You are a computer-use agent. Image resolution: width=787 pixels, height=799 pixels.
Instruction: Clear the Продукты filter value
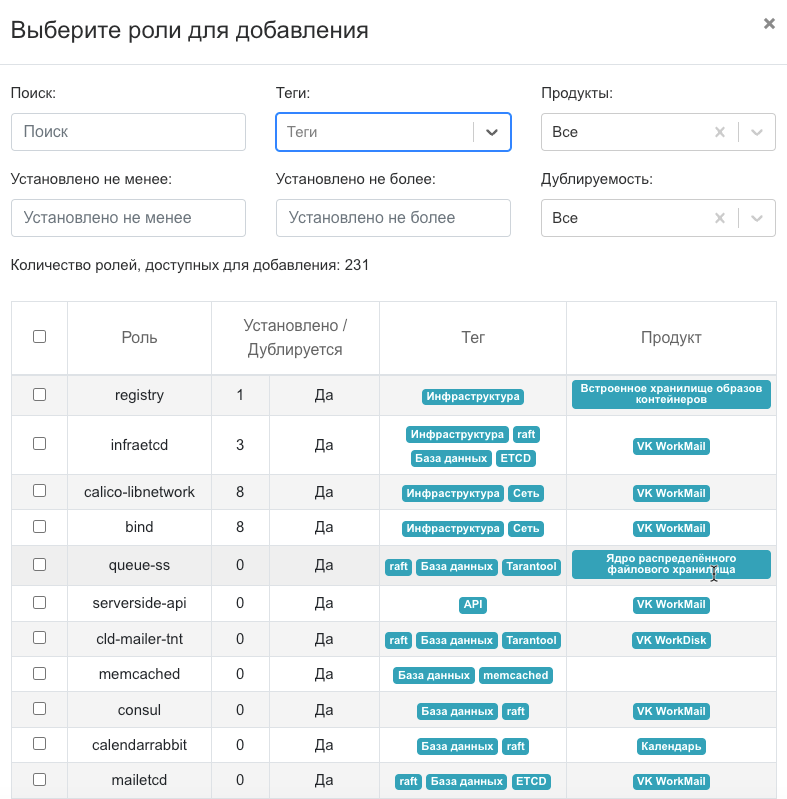(x=719, y=132)
